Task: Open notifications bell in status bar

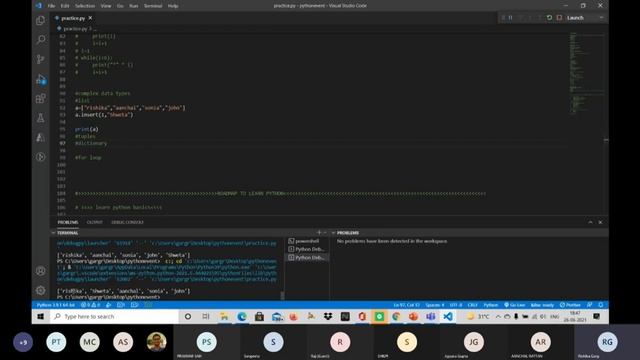Action: pos(601,305)
